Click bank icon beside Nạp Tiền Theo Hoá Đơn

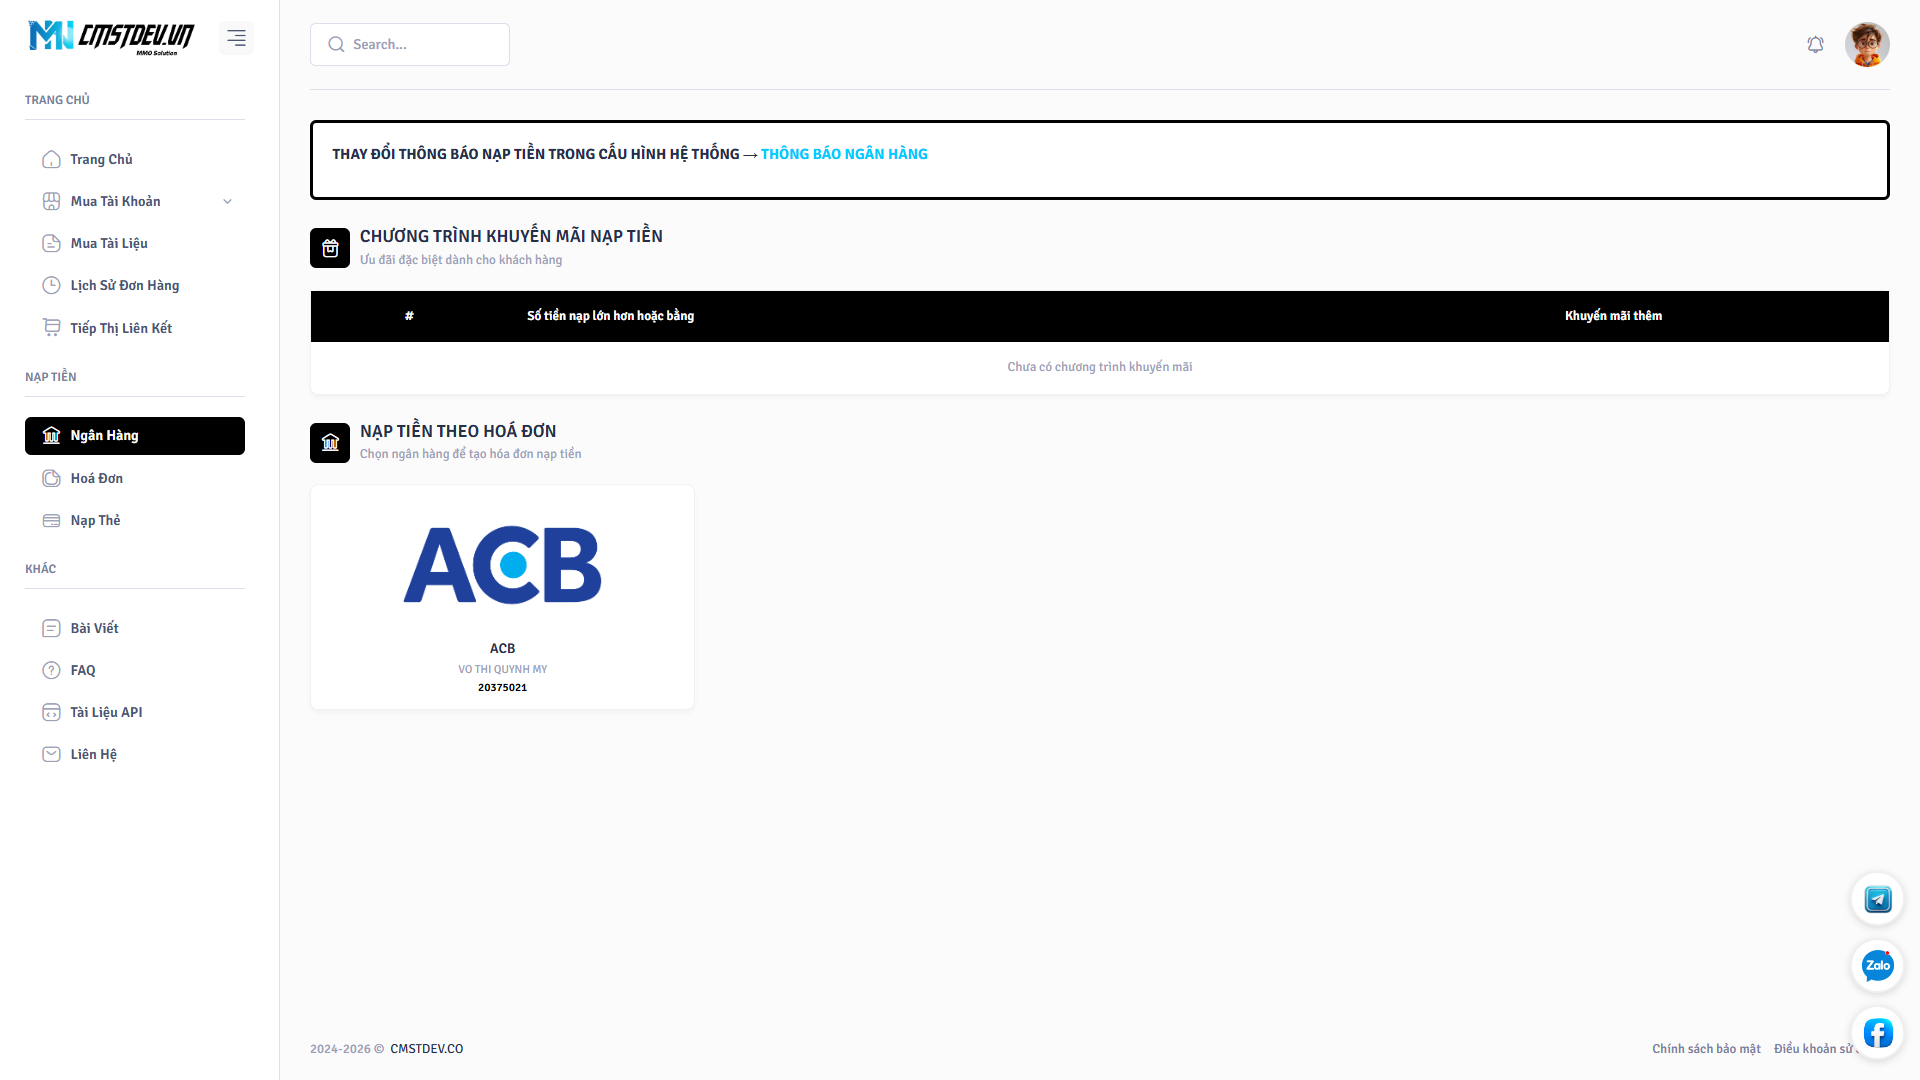330,443
